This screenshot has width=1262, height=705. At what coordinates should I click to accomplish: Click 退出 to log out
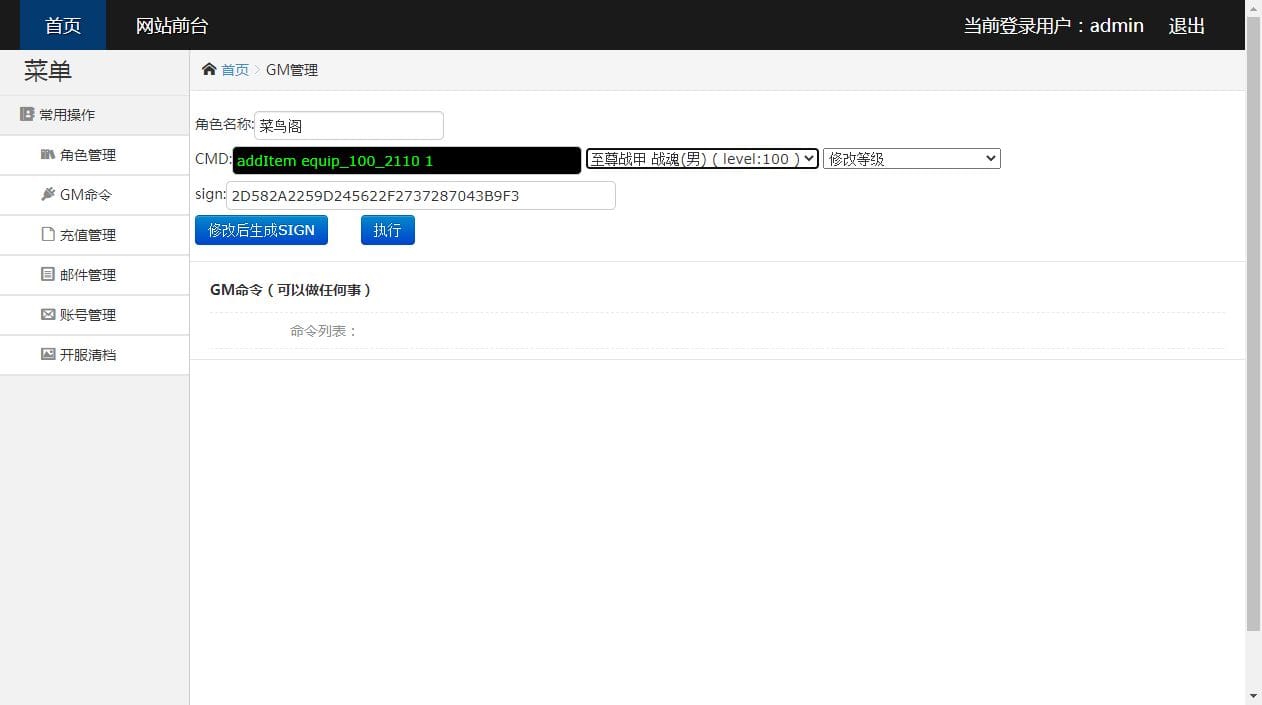[1186, 25]
